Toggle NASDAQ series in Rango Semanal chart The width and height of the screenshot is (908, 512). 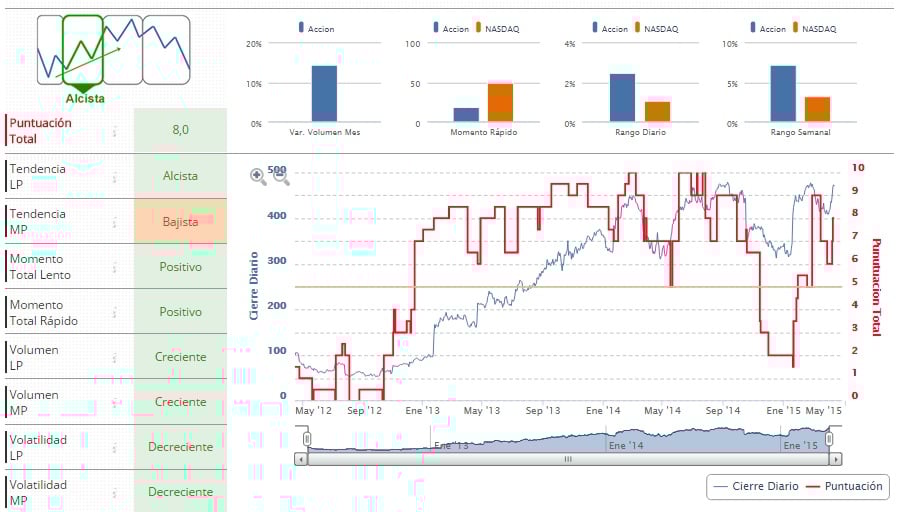pos(814,28)
